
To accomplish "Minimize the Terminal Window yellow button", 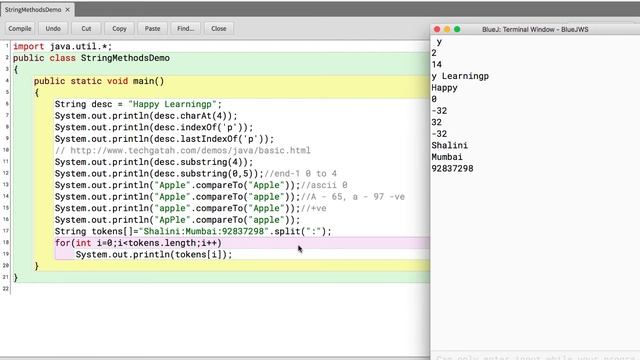I will pyautogui.click(x=447, y=29).
